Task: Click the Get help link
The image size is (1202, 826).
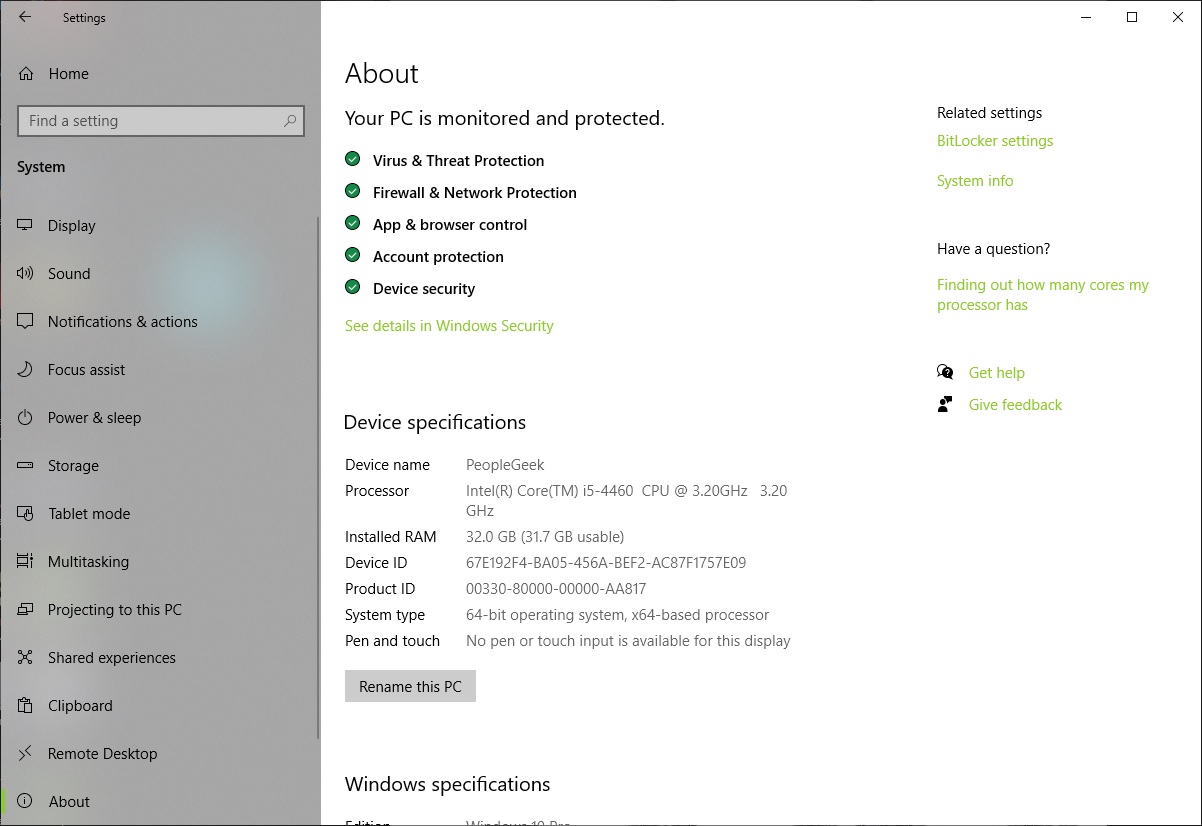Action: click(x=997, y=373)
